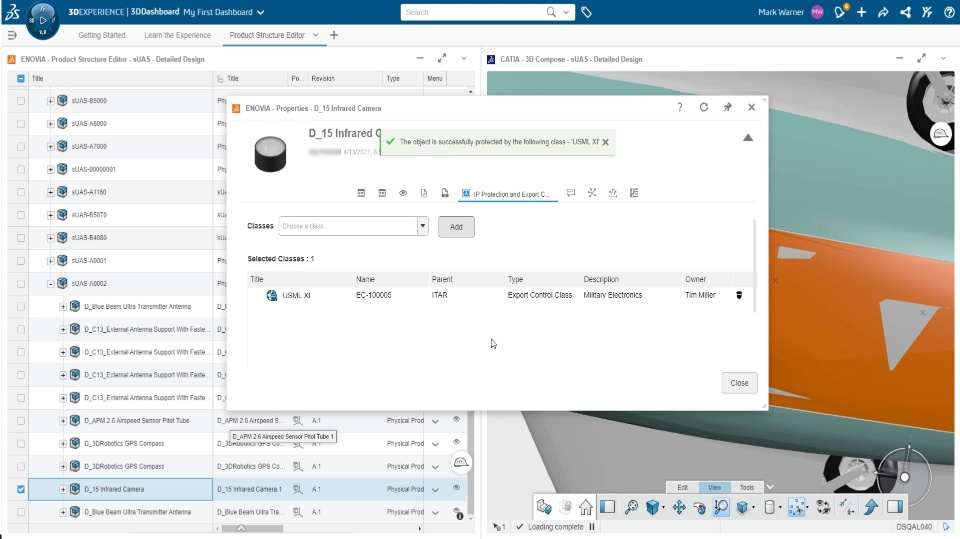960x539 pixels.
Task: Collapse the sUAS-A0002 tree node
Action: pyautogui.click(x=51, y=284)
